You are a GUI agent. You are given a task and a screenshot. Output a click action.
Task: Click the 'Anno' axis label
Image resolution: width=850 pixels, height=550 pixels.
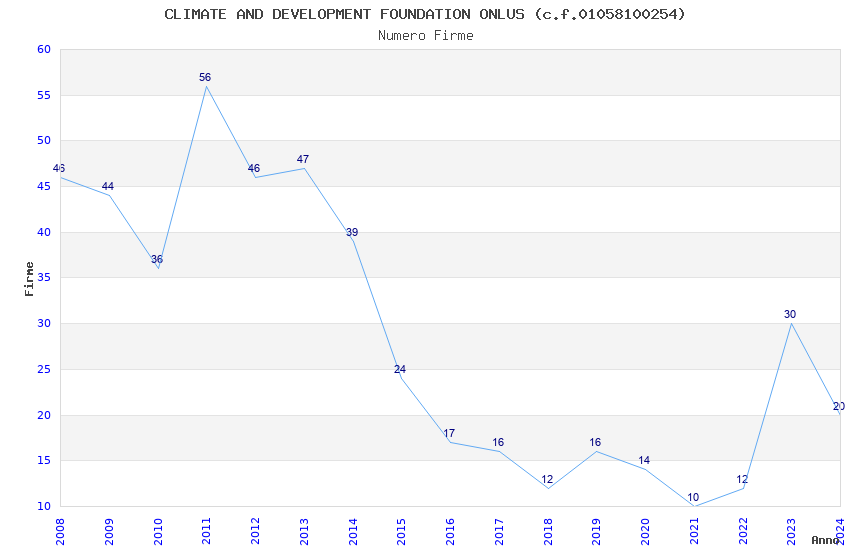(x=825, y=540)
